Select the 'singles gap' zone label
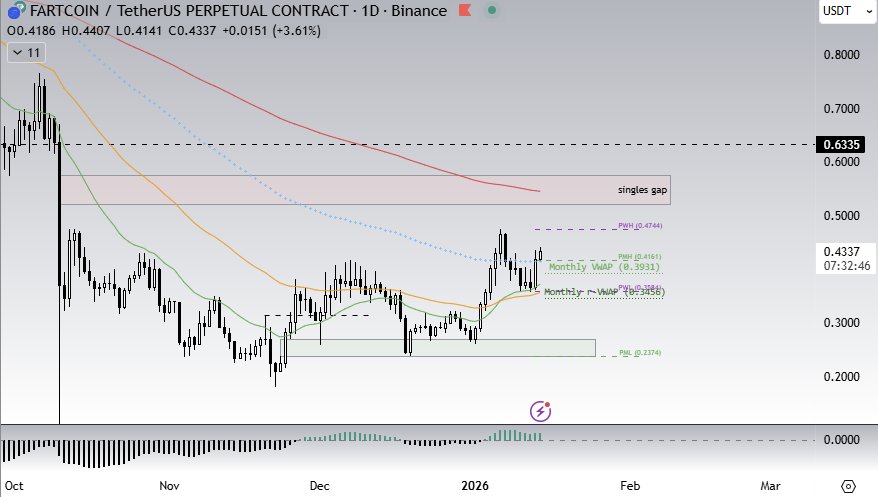The height and width of the screenshot is (497, 878). [642, 190]
